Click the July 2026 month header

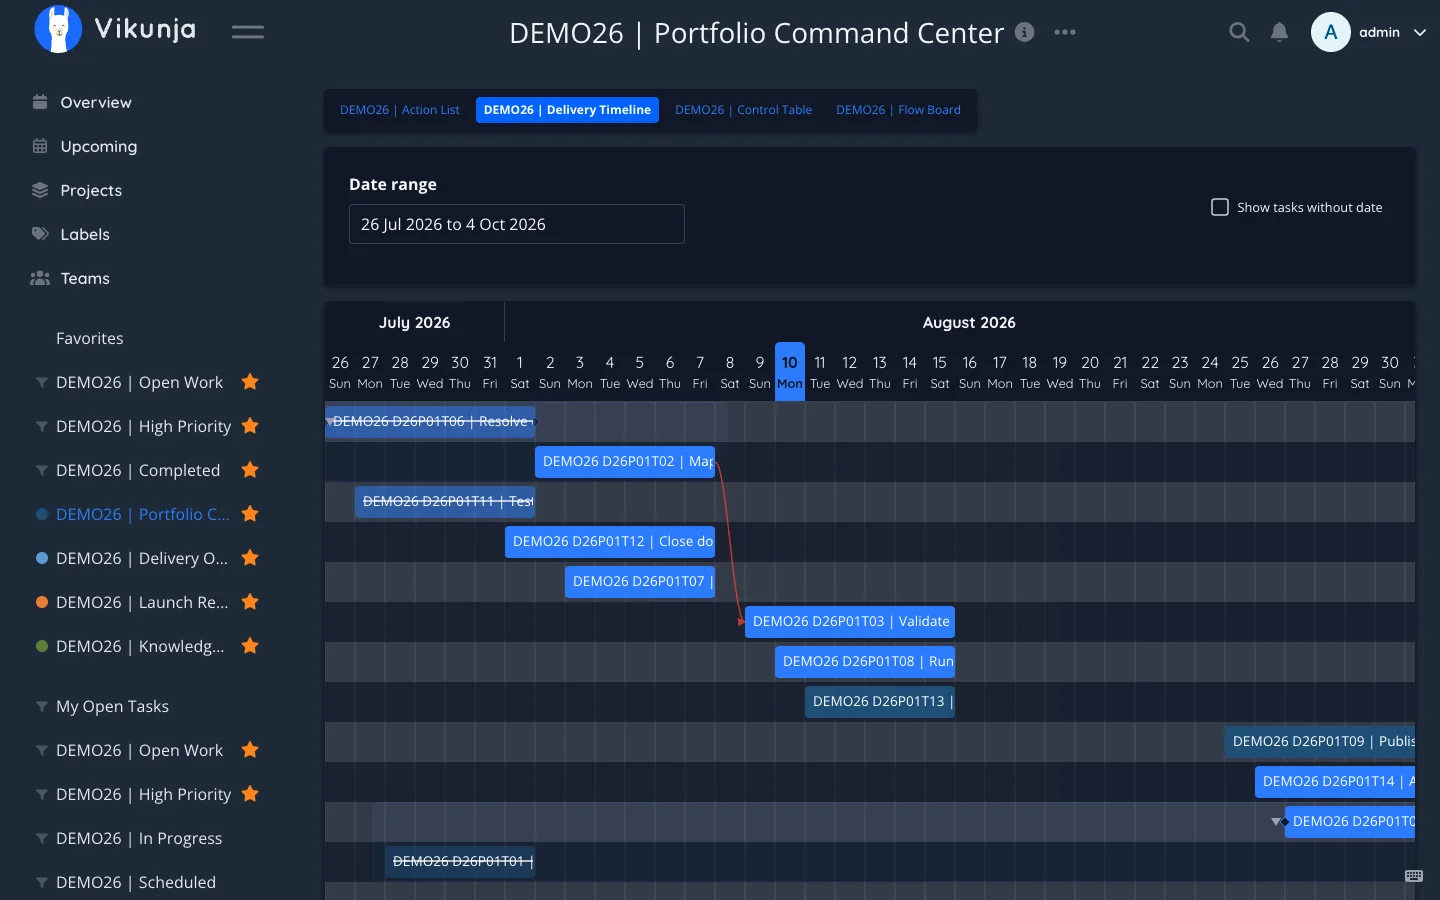pos(414,323)
